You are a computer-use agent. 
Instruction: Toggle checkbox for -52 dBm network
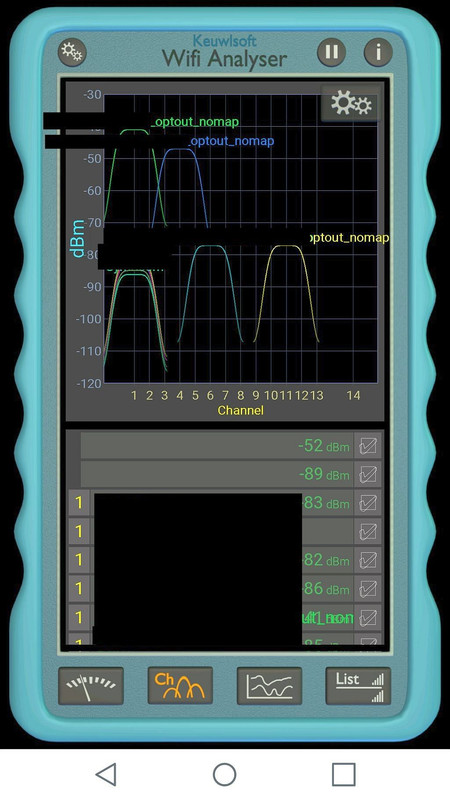368,446
